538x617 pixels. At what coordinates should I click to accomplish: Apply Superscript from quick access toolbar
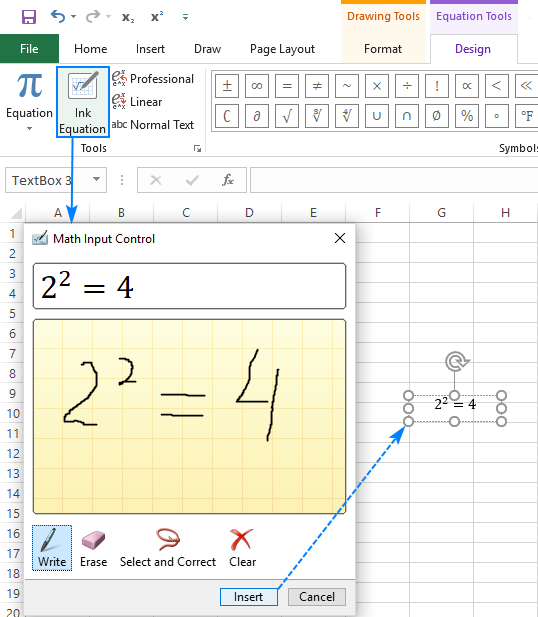click(157, 17)
